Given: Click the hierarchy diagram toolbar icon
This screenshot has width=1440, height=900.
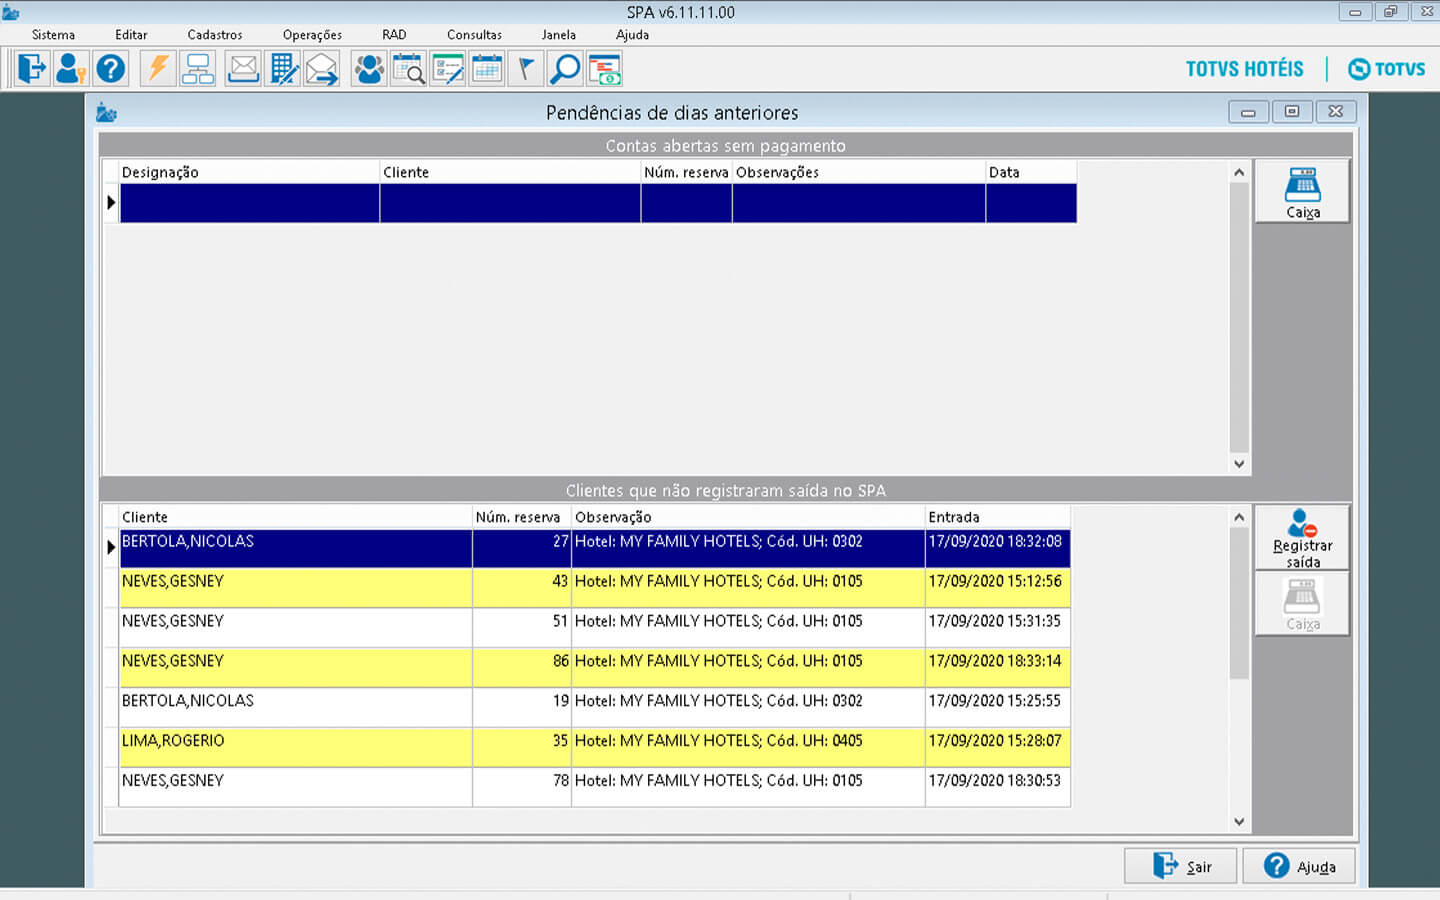Looking at the screenshot, I should coord(198,69).
